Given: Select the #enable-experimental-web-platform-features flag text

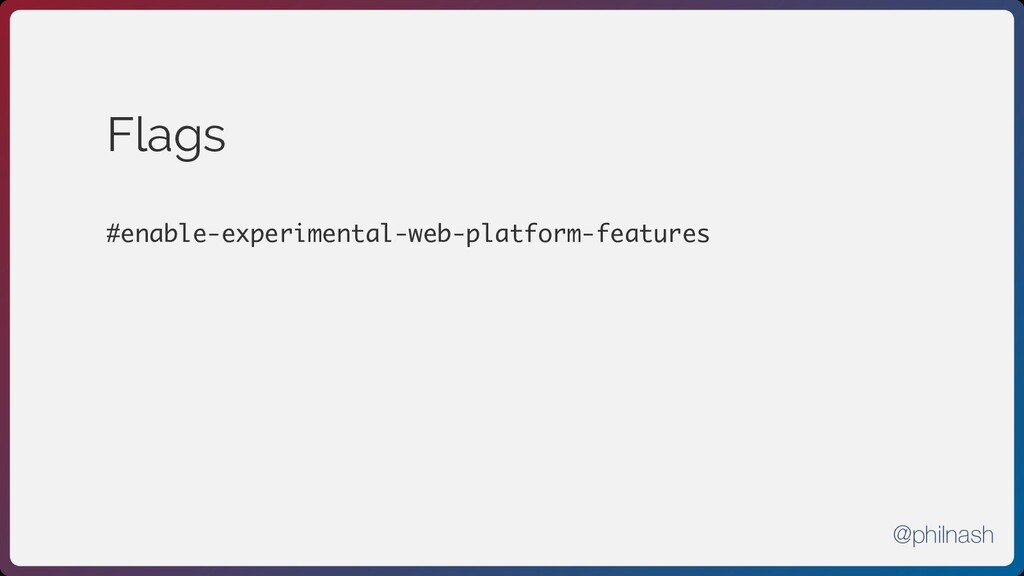Looking at the screenshot, I should point(408,234).
